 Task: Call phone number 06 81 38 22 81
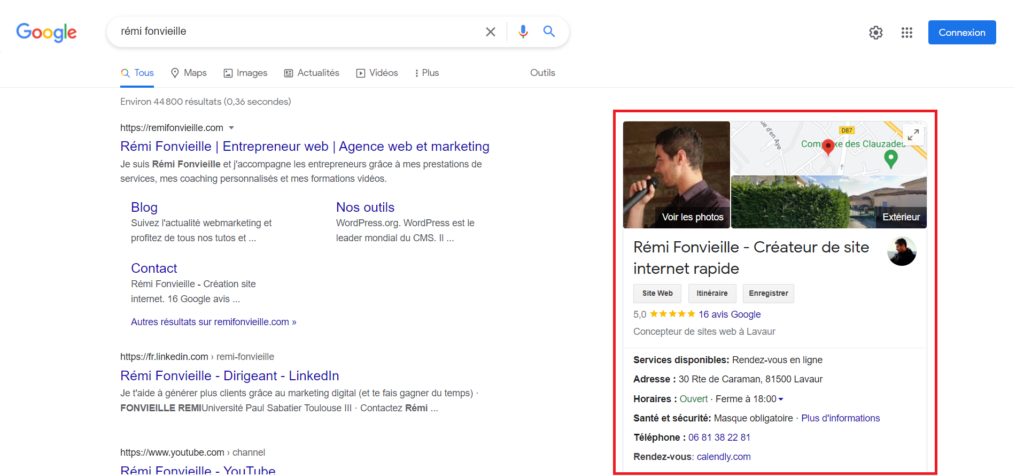[719, 437]
